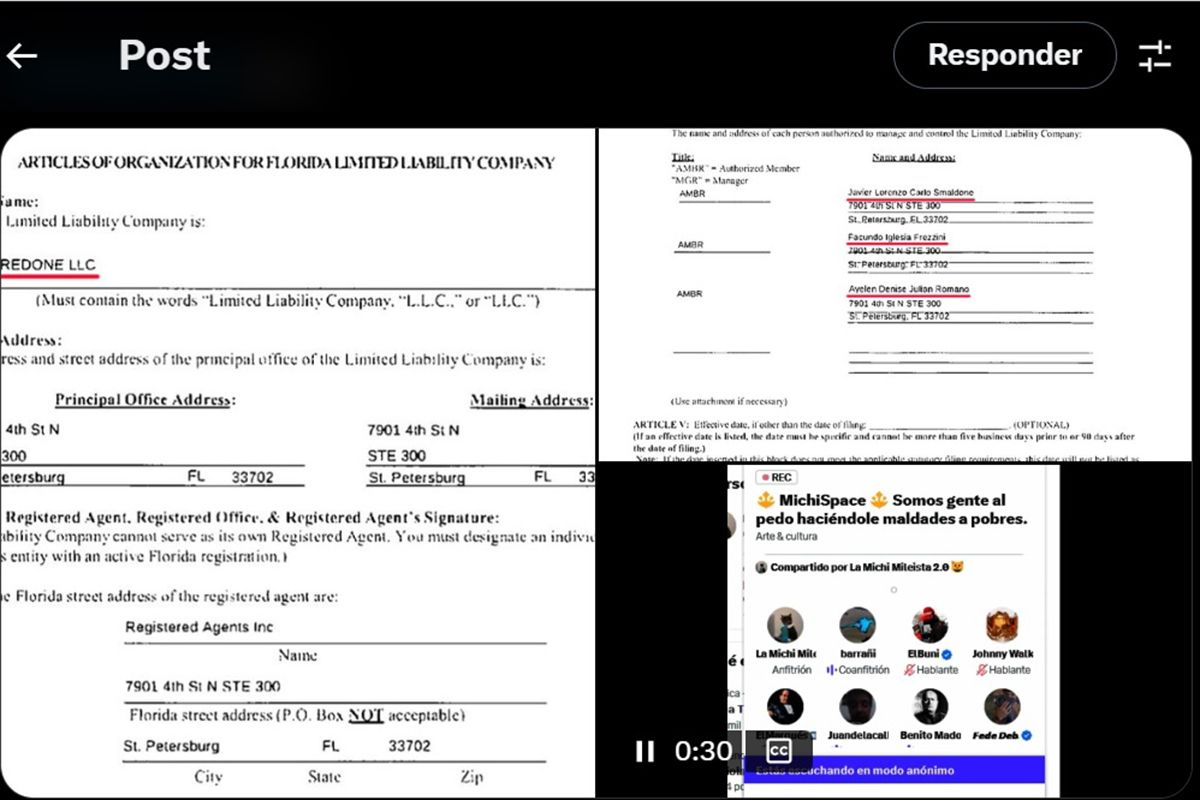The width and height of the screenshot is (1200, 800).
Task: Select Benito Mado participant avatar
Action: point(930,707)
